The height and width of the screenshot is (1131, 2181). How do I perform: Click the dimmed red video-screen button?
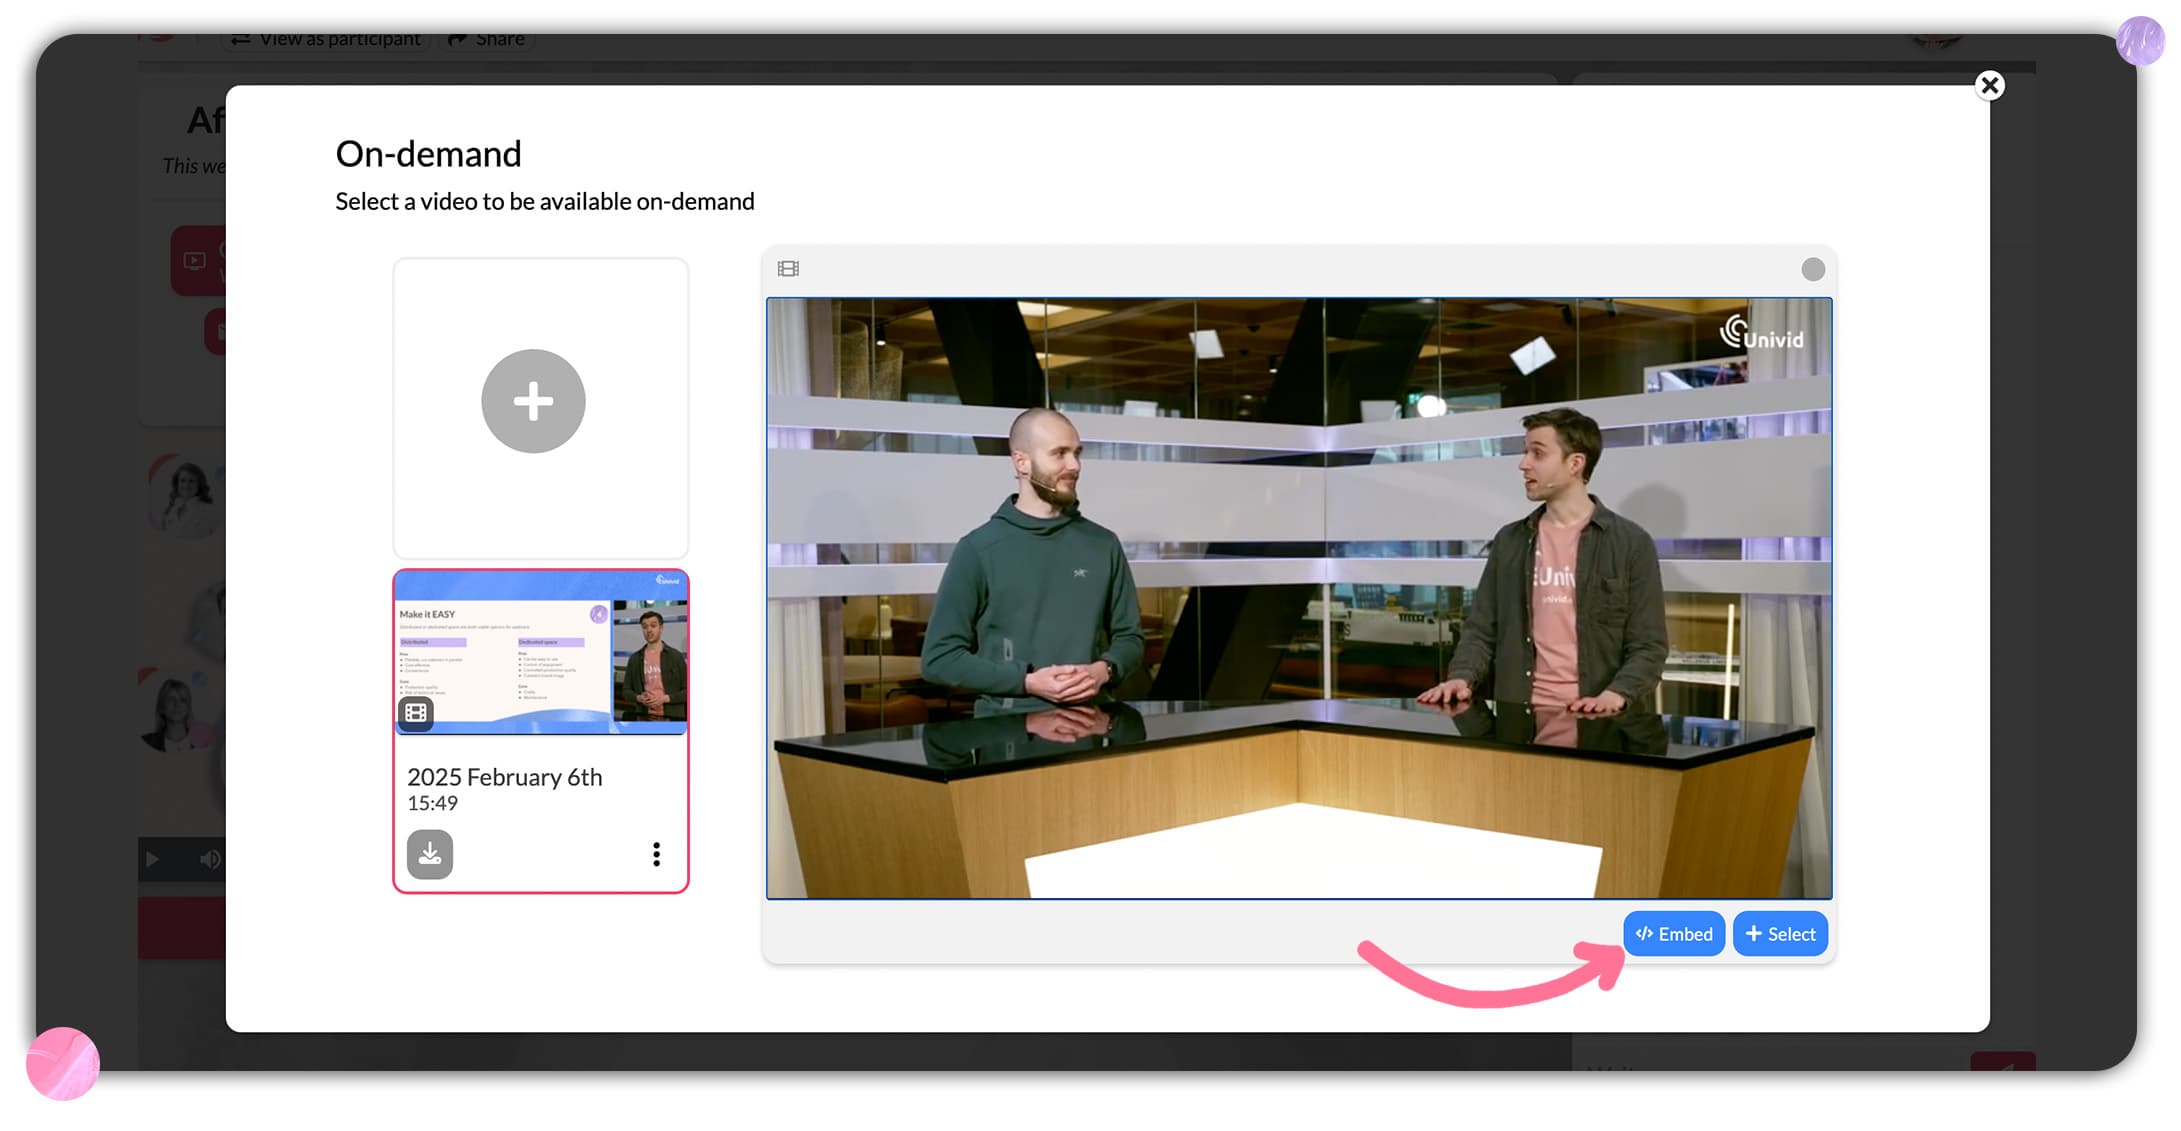click(196, 261)
